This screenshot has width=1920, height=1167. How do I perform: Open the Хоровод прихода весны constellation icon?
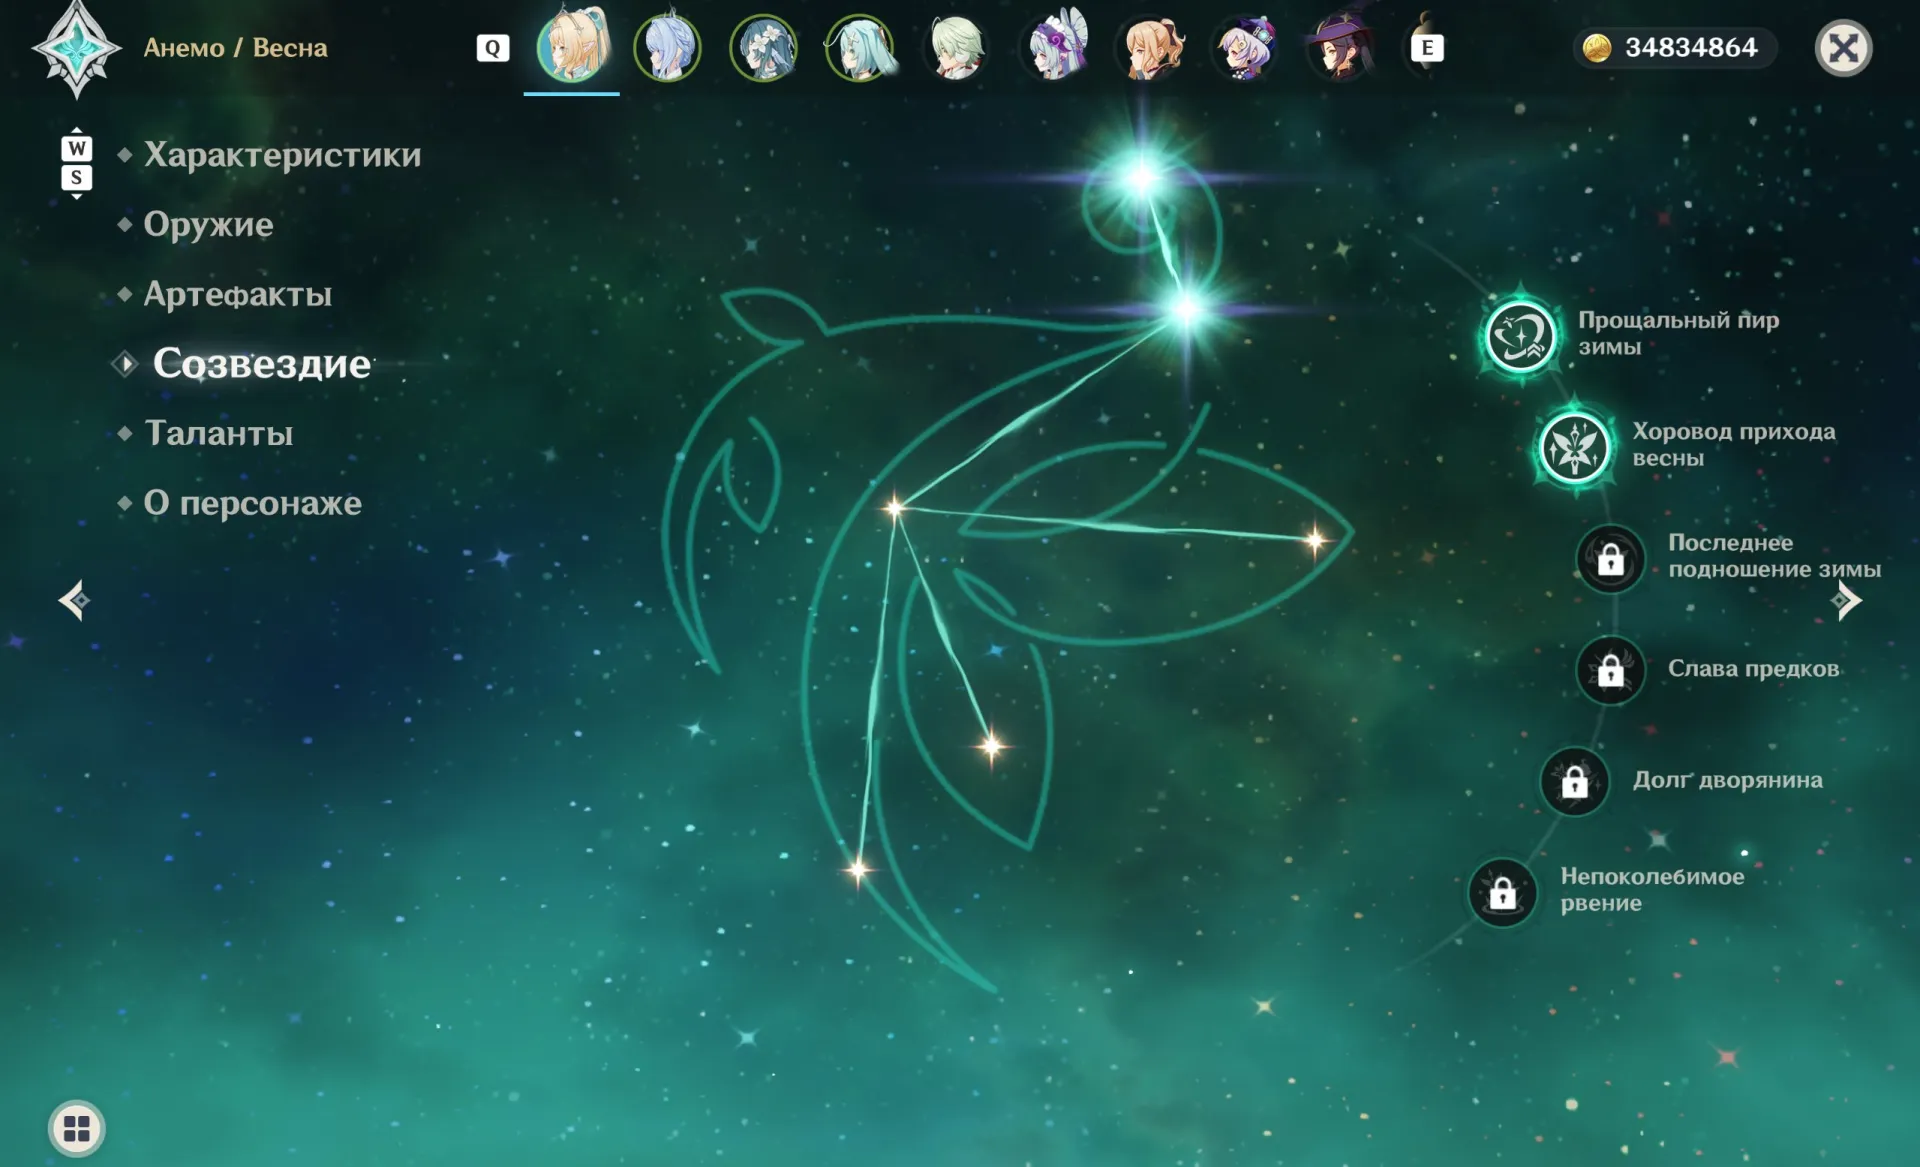click(1575, 447)
